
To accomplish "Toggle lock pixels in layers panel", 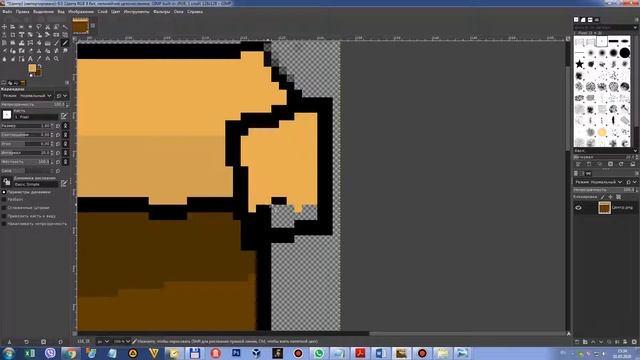I will tap(602, 197).
